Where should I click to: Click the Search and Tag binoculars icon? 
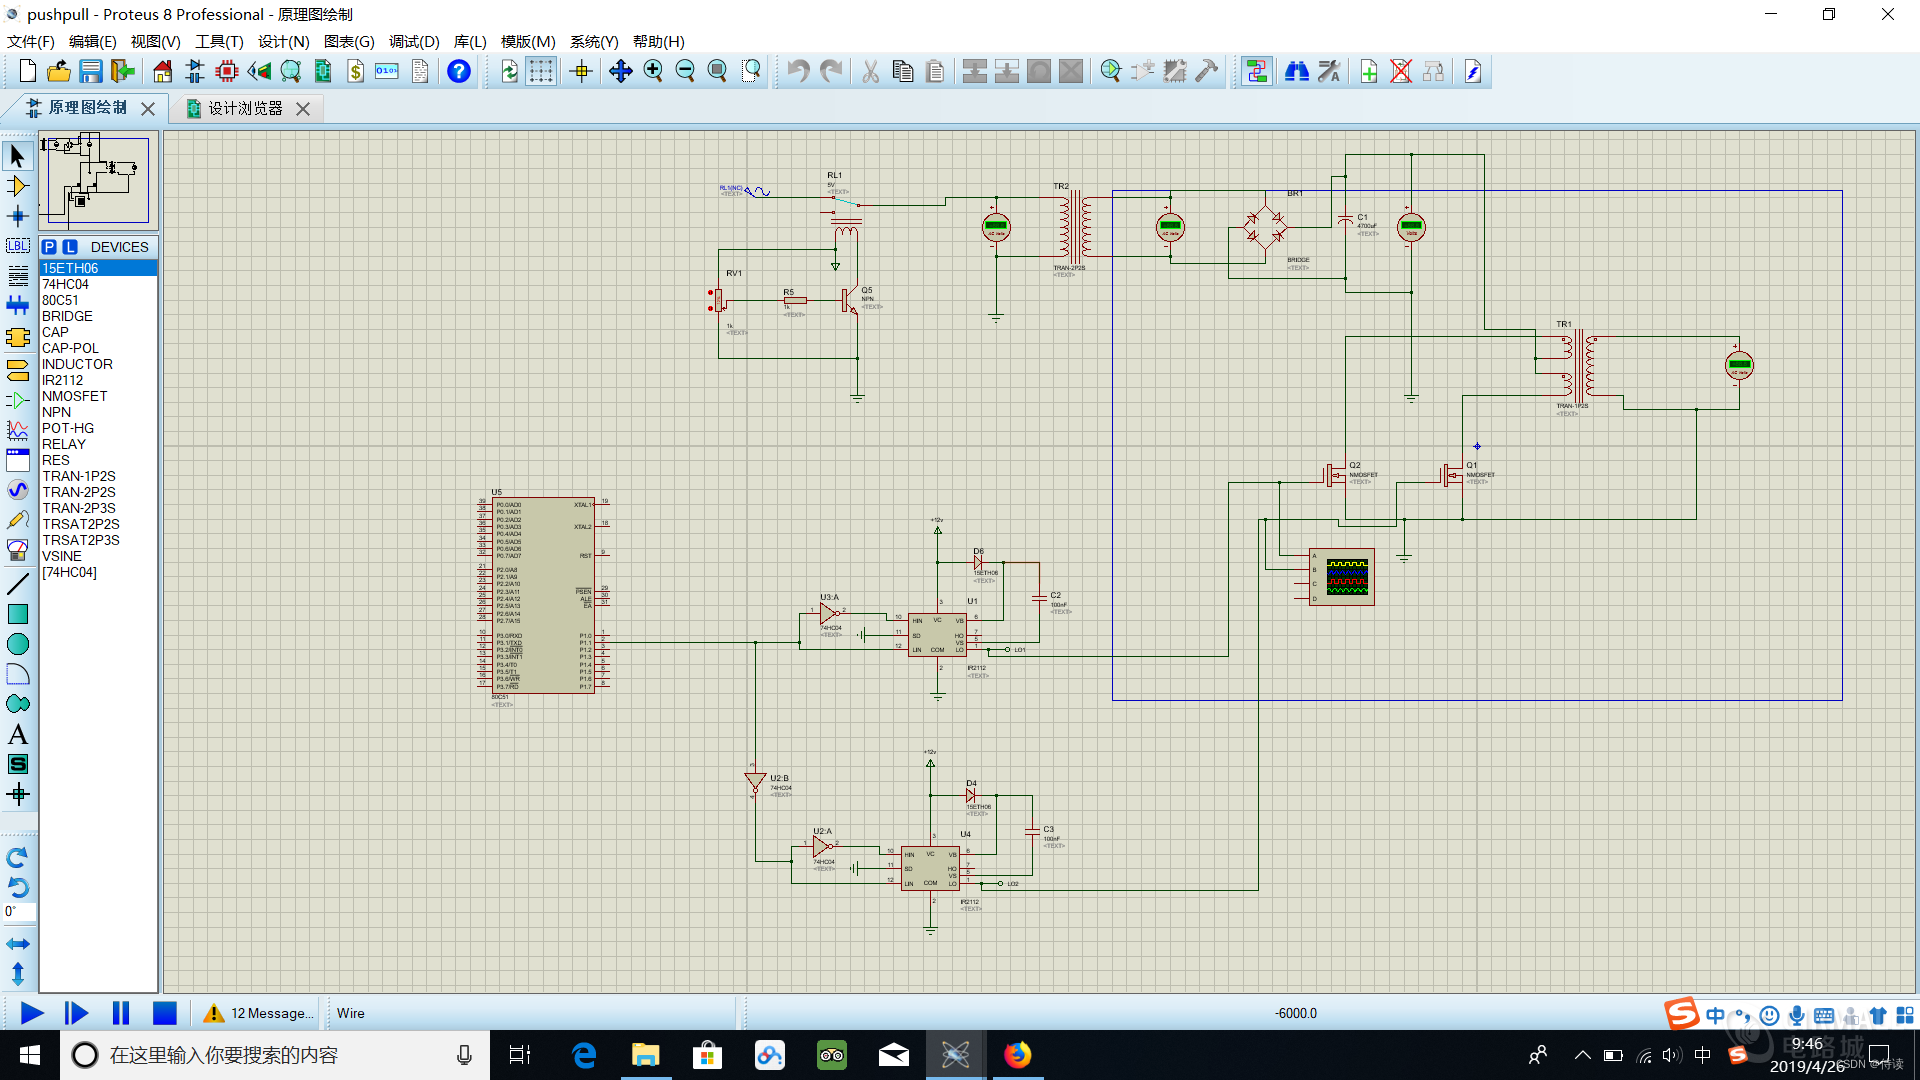pos(1297,71)
